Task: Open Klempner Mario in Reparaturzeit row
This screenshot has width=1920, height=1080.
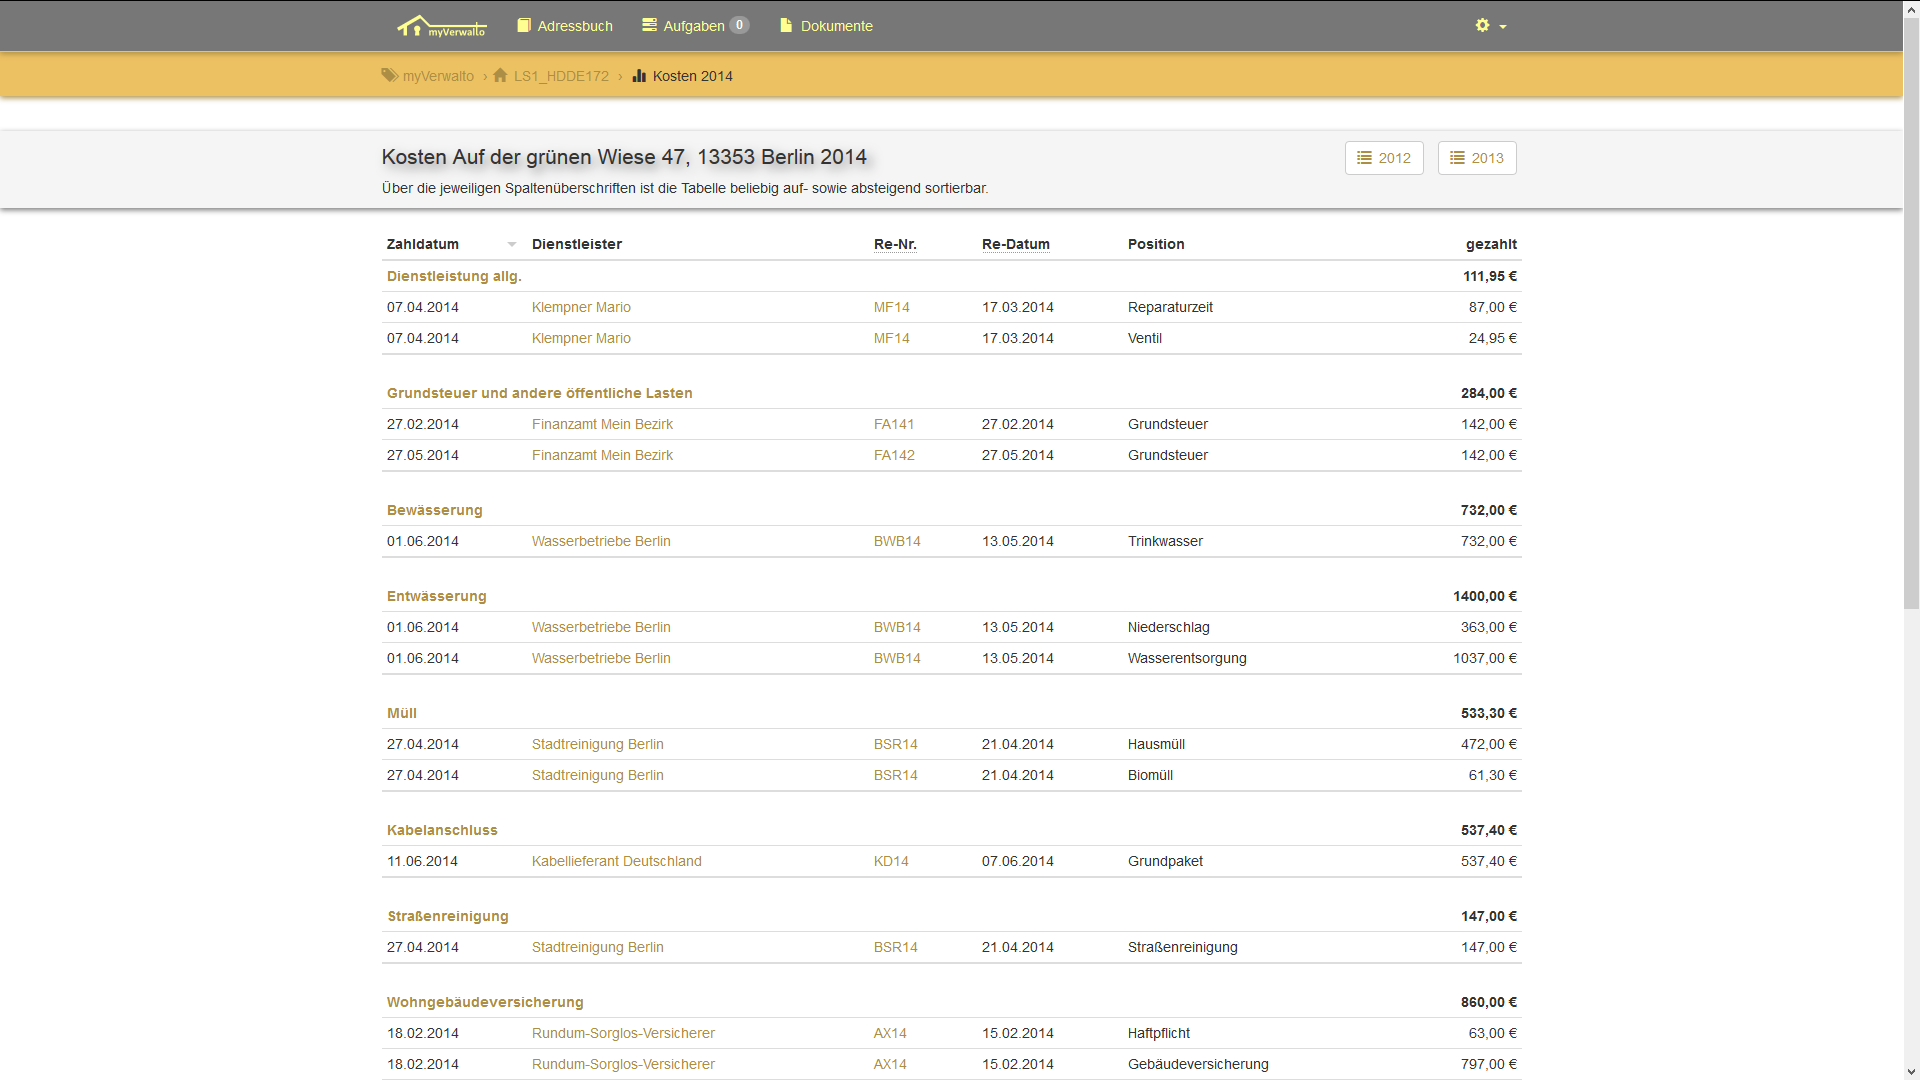Action: coord(581,307)
